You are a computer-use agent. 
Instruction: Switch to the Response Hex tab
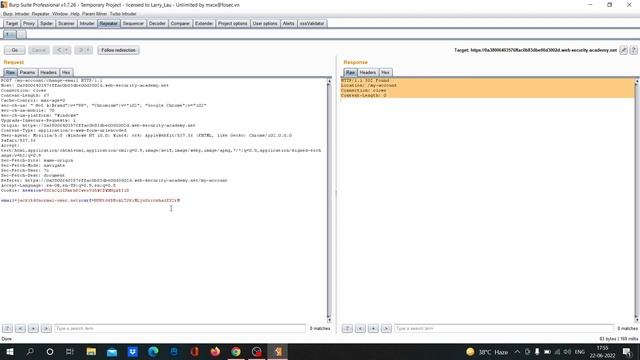tap(385, 72)
